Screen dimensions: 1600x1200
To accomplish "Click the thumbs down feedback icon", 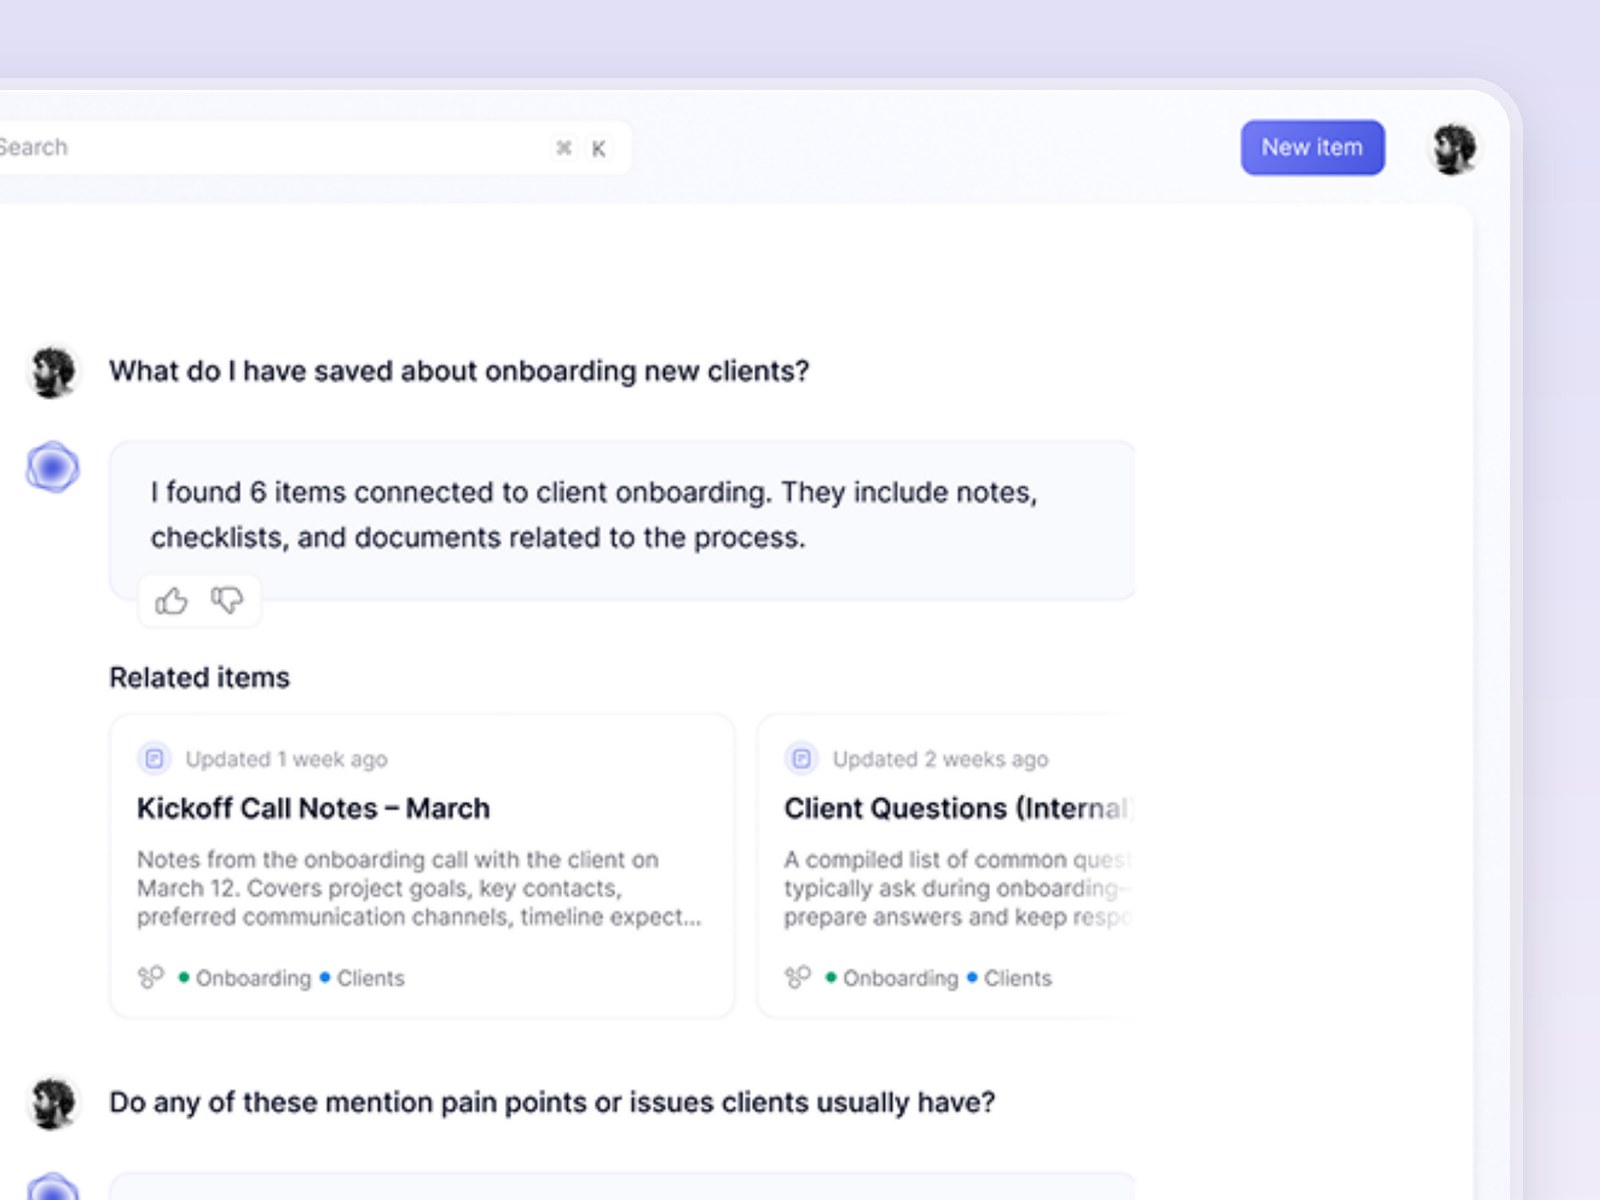I will (x=227, y=600).
